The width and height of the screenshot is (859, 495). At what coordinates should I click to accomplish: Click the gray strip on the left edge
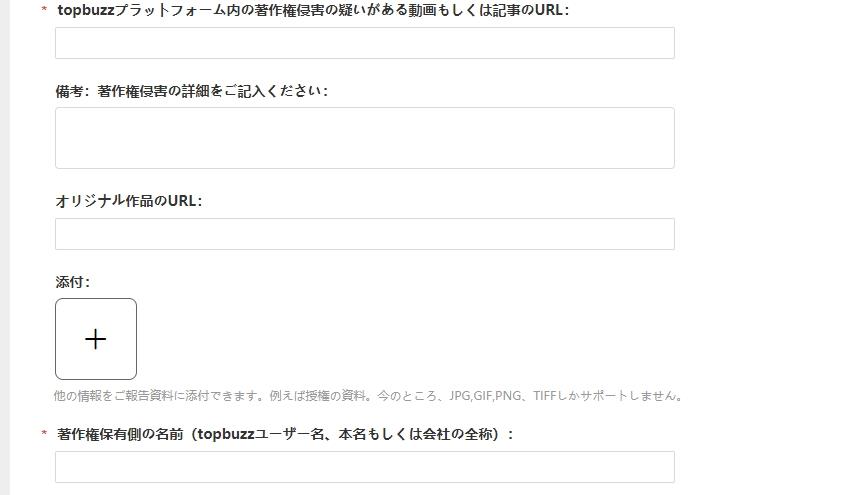pos(5,248)
